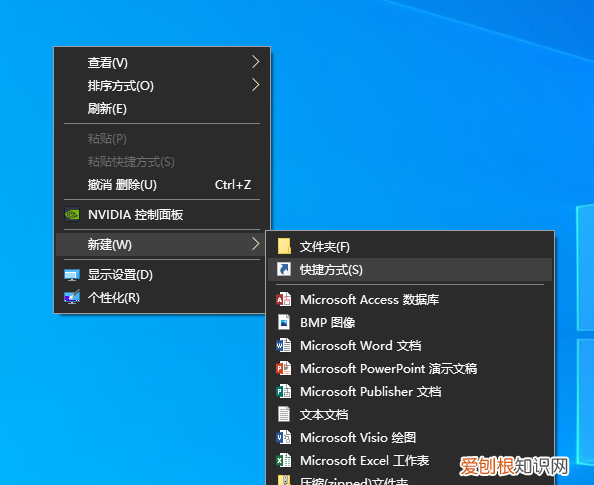Click the display settings monitor icon

pos(72,275)
